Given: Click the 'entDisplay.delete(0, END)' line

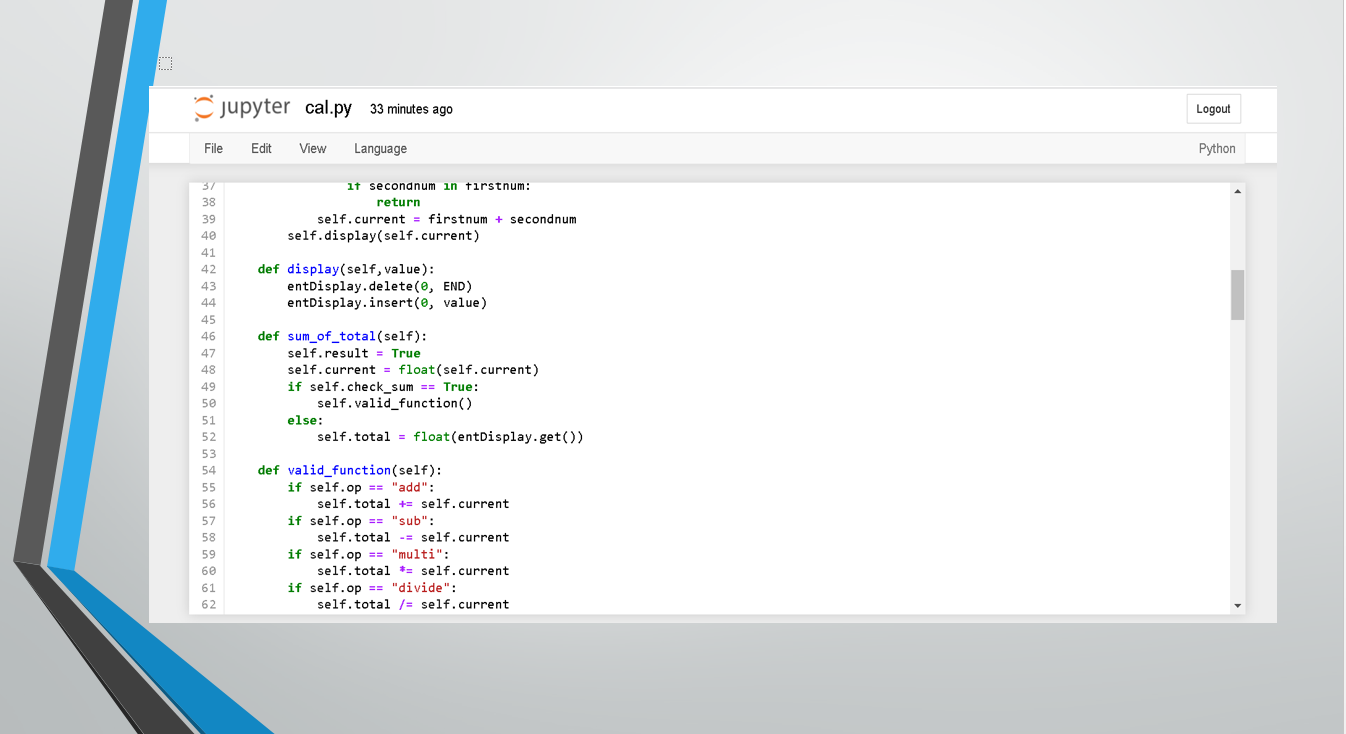Looking at the screenshot, I should coord(380,286).
